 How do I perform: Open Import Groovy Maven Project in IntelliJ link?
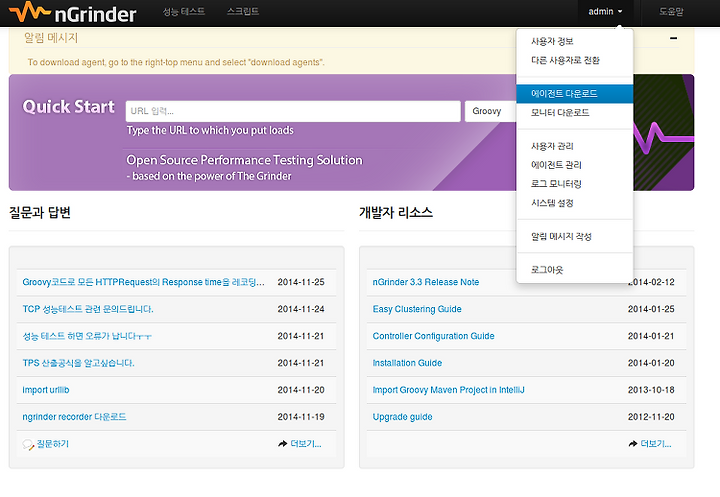pyautogui.click(x=449, y=390)
